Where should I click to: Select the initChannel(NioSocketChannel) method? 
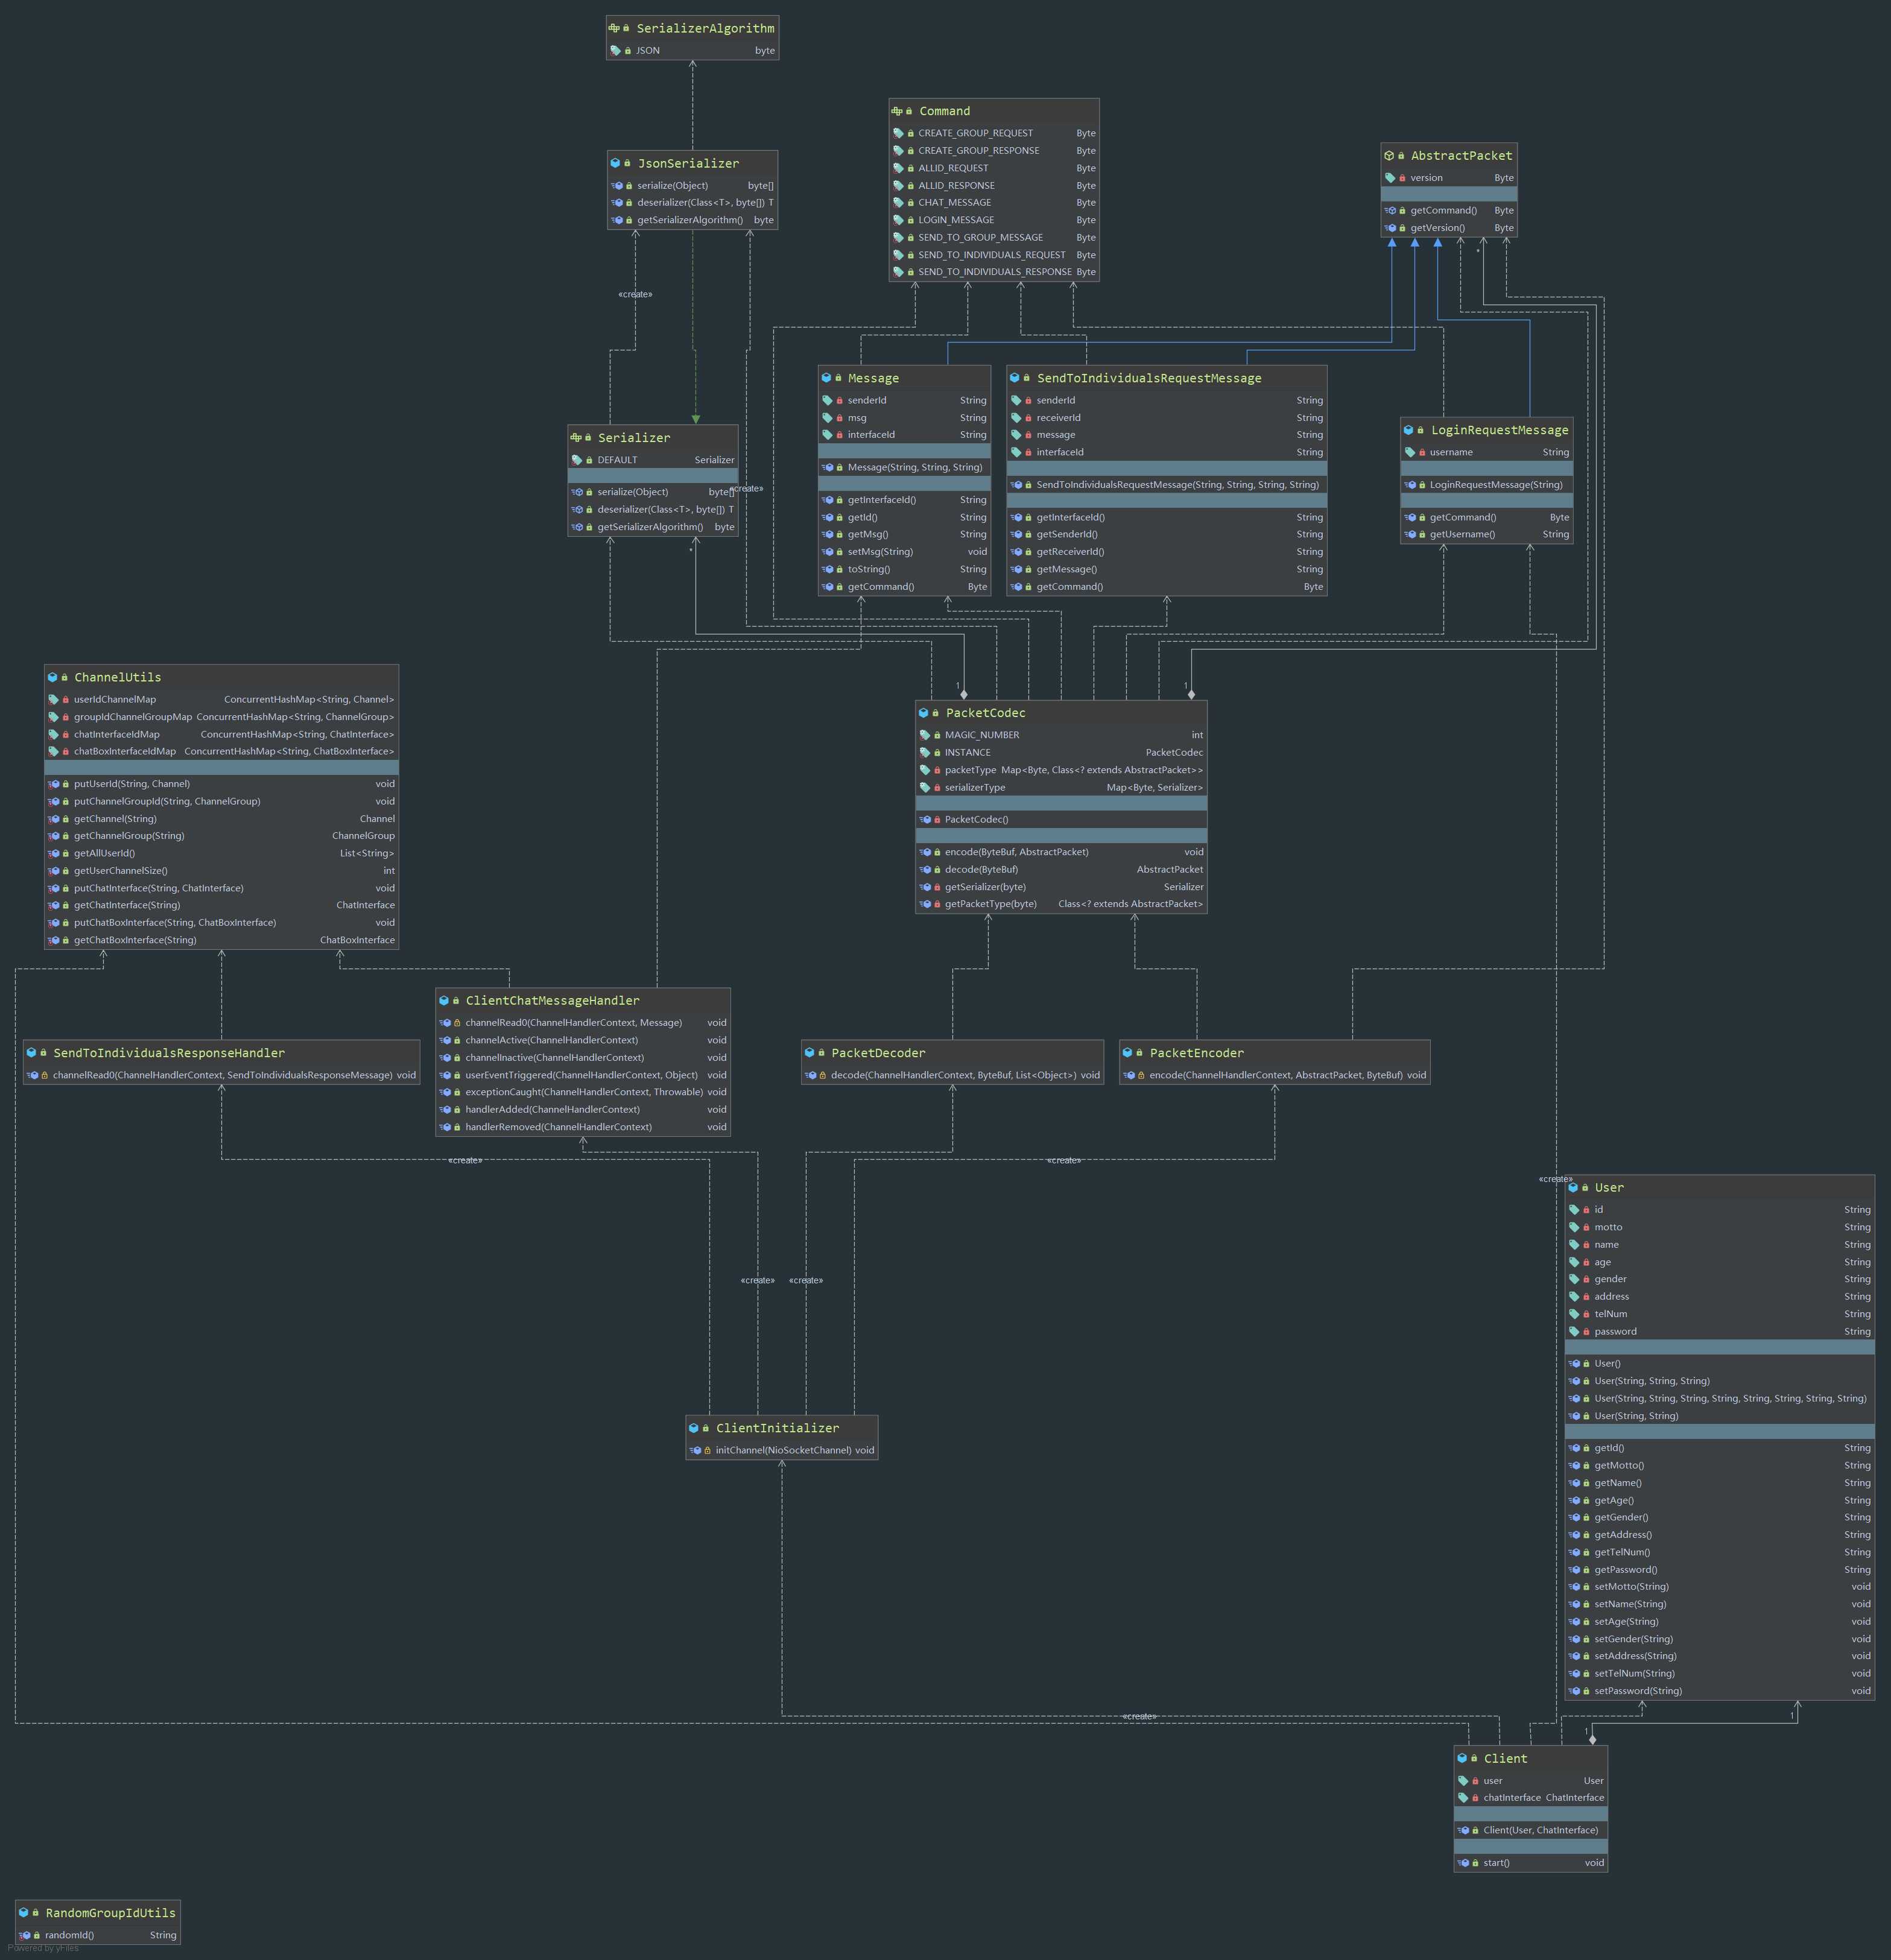[782, 1450]
